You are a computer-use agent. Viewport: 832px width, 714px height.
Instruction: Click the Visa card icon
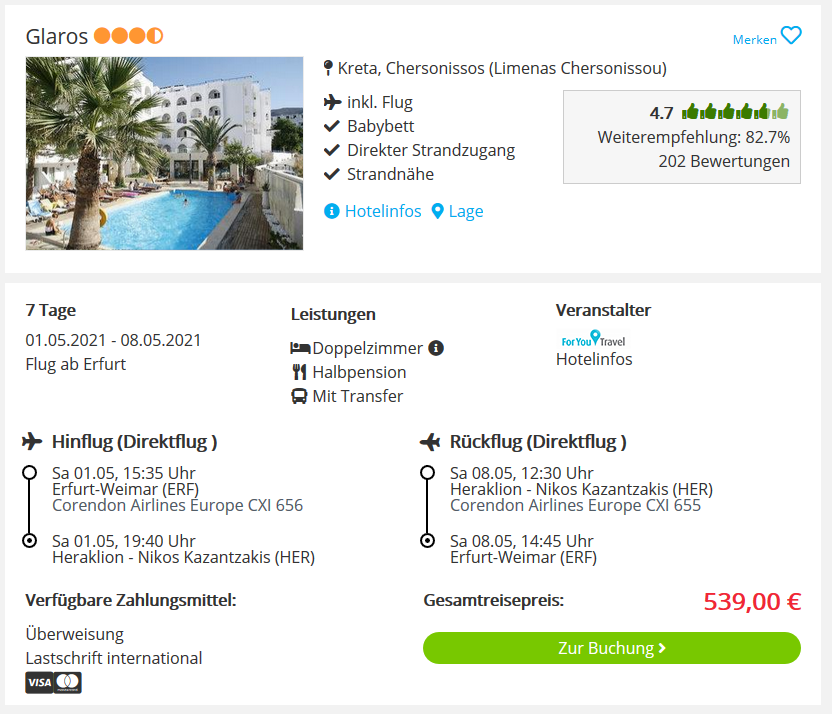point(39,683)
